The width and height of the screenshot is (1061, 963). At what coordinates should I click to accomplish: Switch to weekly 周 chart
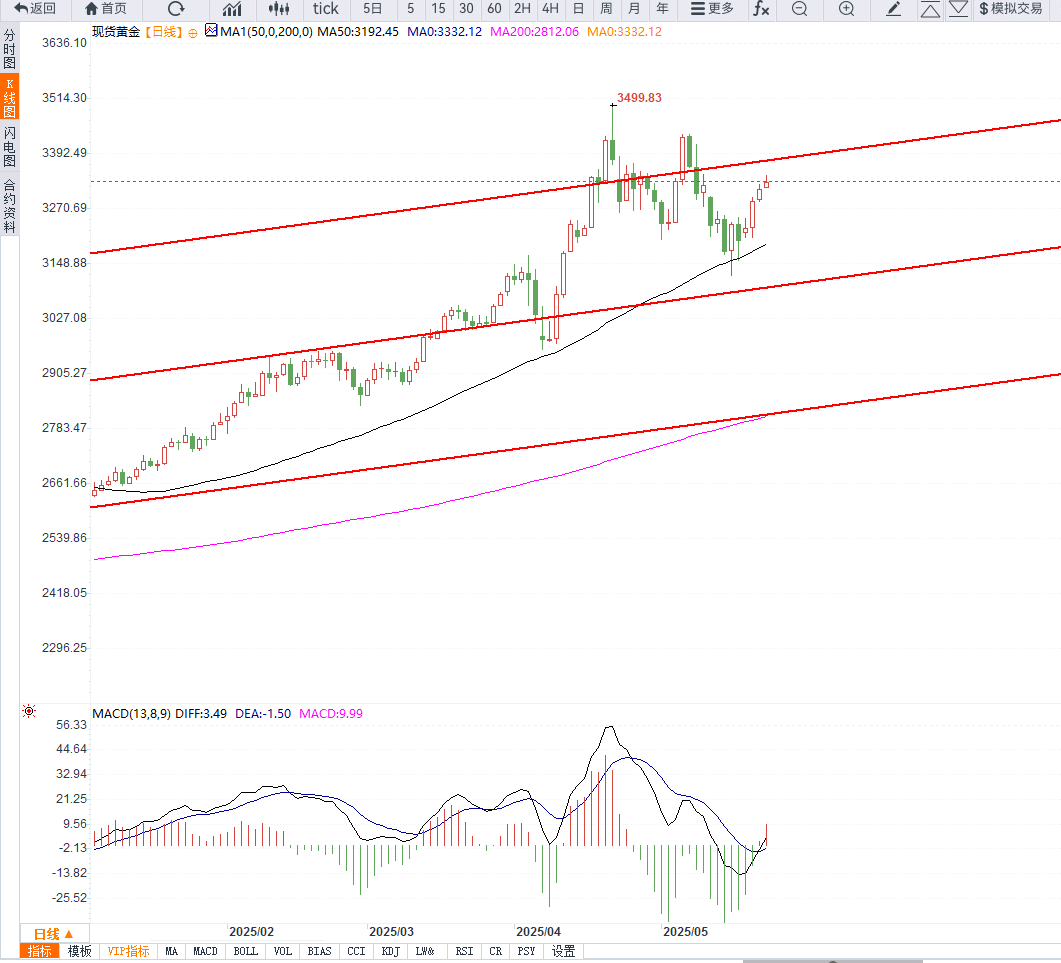(x=606, y=9)
